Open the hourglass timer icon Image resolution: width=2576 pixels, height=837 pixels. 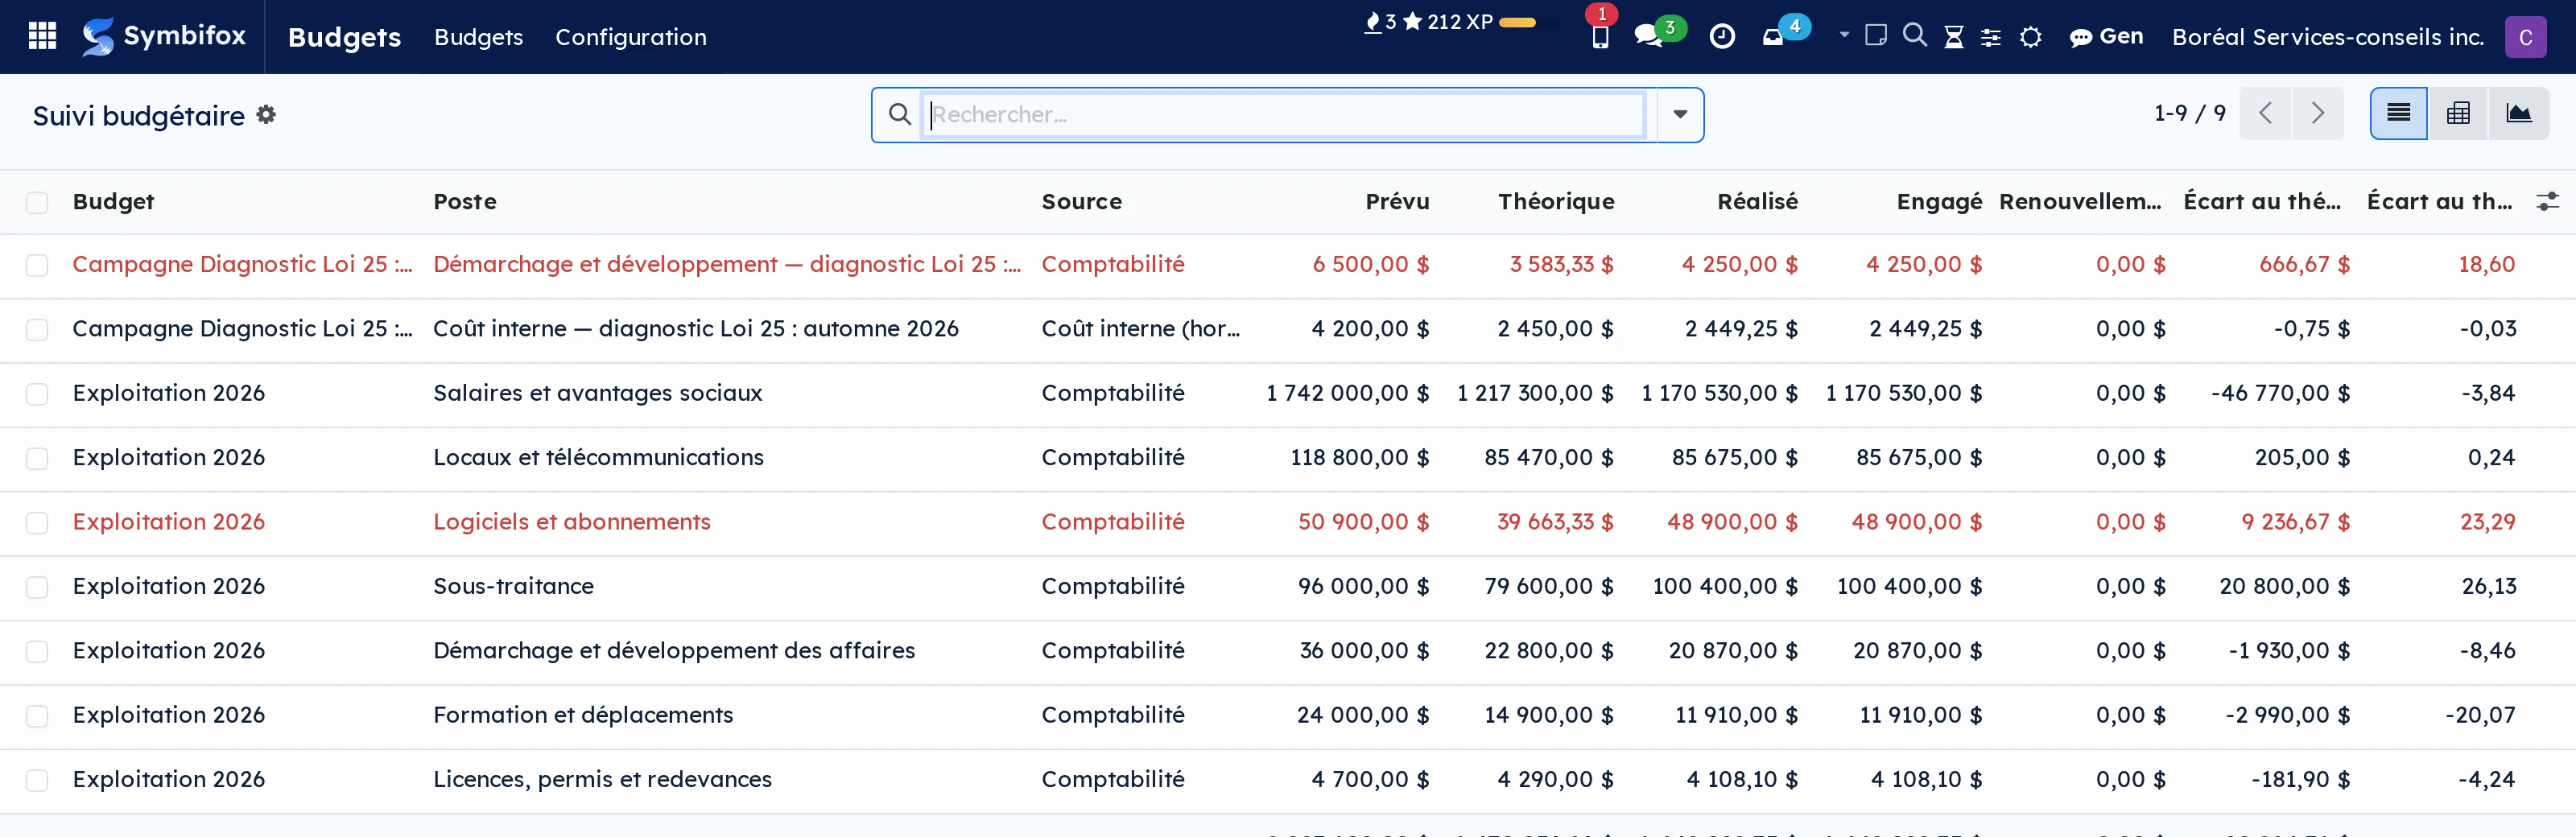point(1953,37)
